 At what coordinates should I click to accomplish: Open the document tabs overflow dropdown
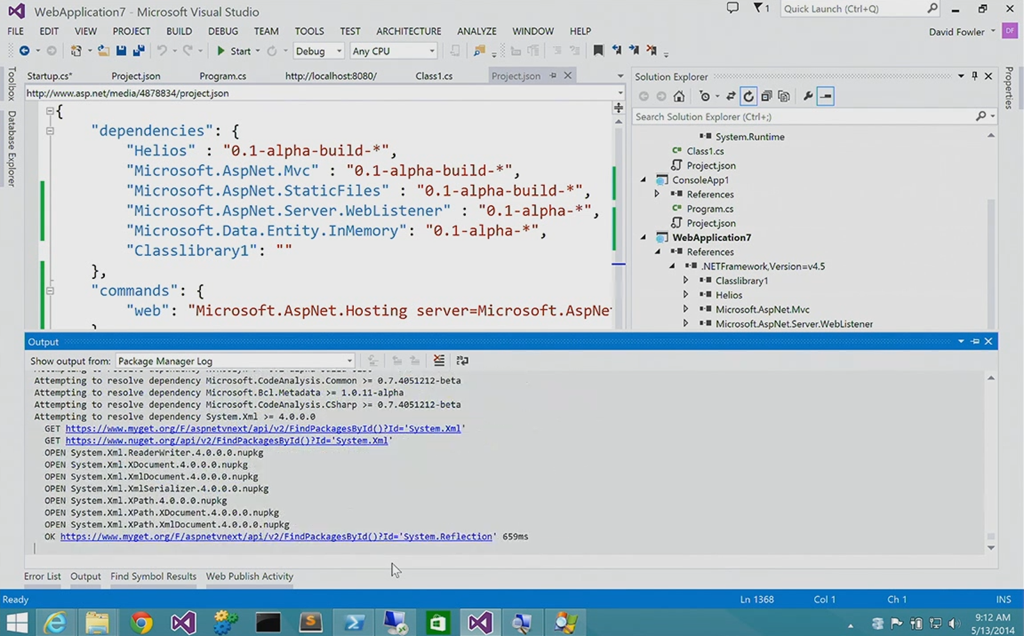[x=620, y=76]
